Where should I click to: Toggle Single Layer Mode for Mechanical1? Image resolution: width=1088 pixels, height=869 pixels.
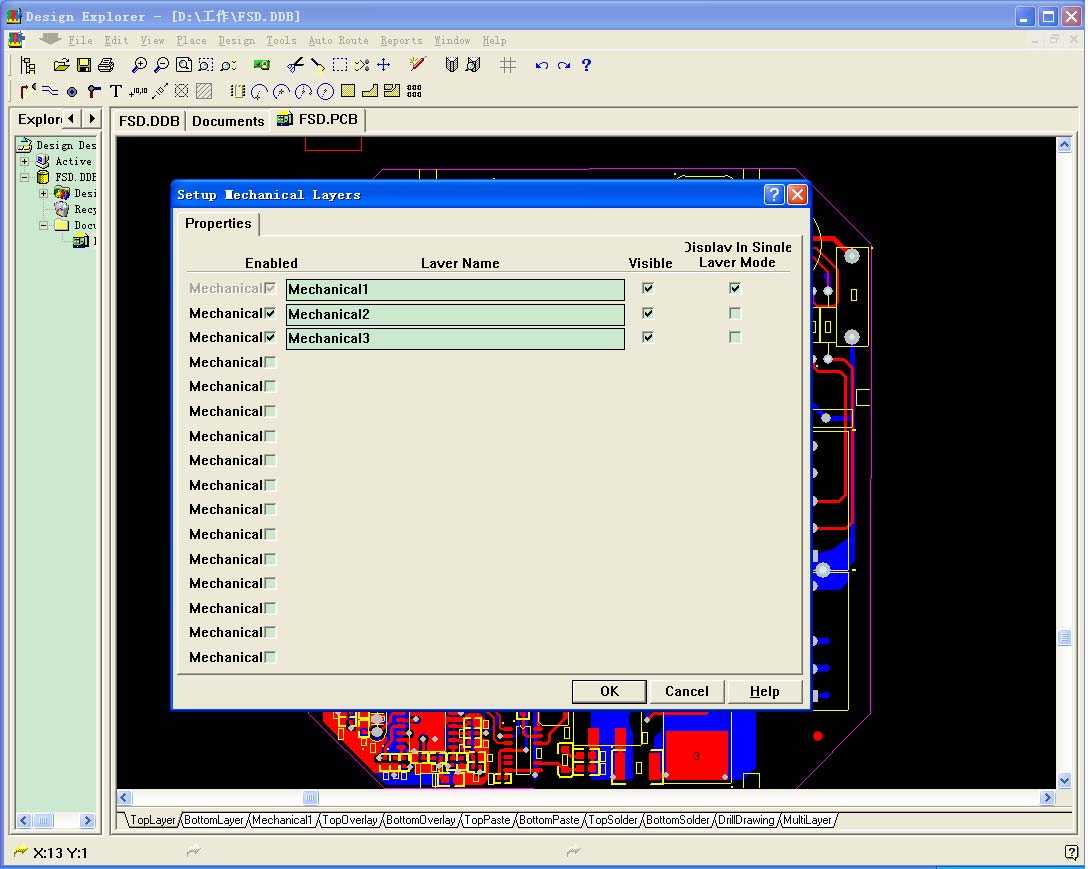click(x=735, y=288)
